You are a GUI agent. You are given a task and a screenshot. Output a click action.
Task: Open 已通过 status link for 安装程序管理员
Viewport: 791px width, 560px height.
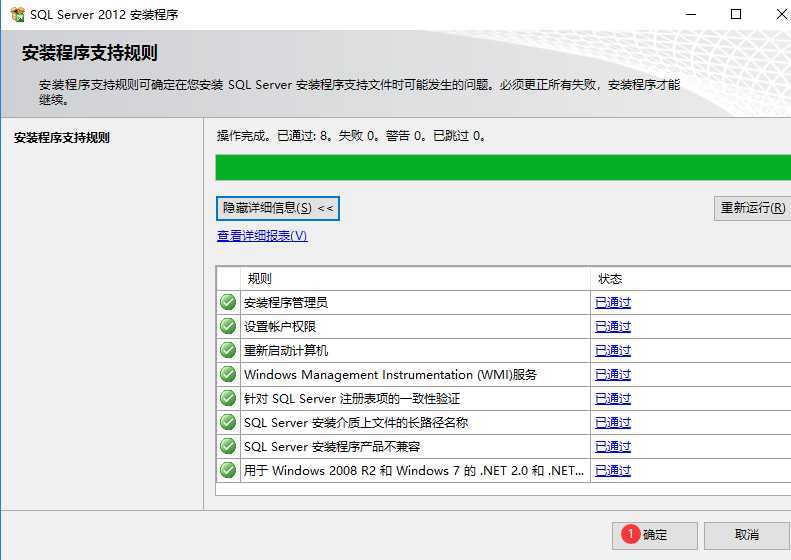pyautogui.click(x=613, y=303)
